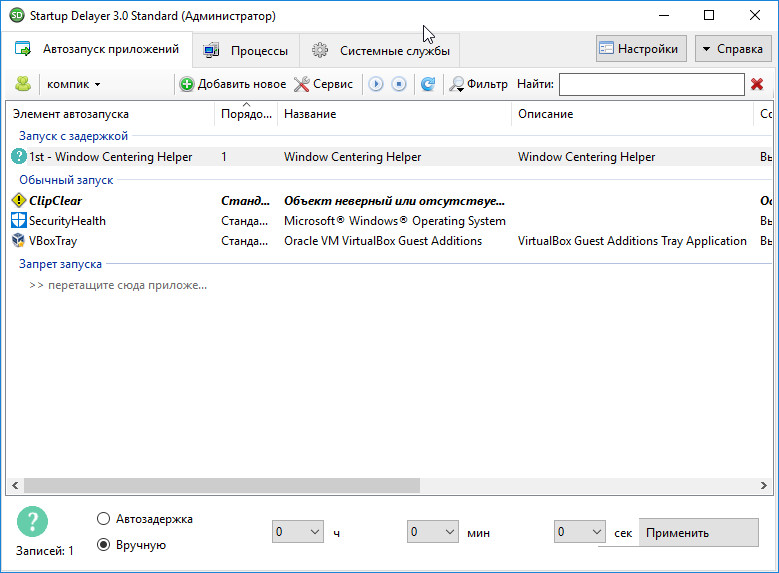The image size is (779, 573).
Task: Click the Настройки button
Action: click(x=641, y=49)
